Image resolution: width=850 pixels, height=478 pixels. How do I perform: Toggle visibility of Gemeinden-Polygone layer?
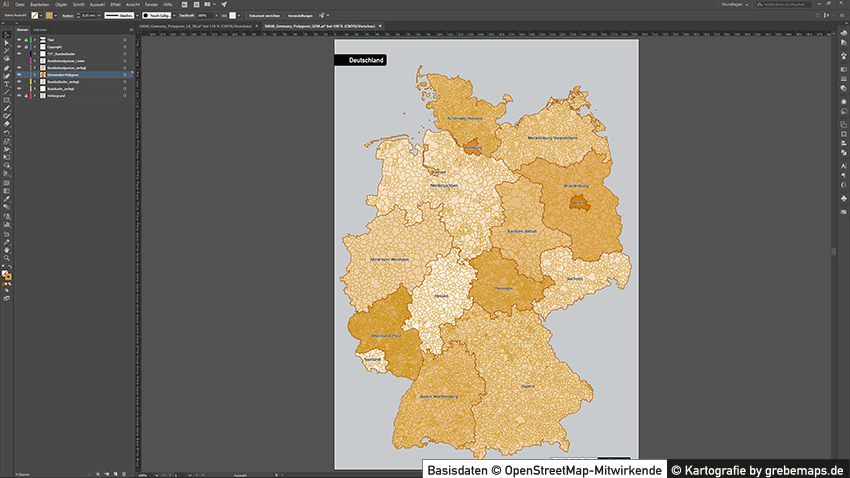pos(19,75)
